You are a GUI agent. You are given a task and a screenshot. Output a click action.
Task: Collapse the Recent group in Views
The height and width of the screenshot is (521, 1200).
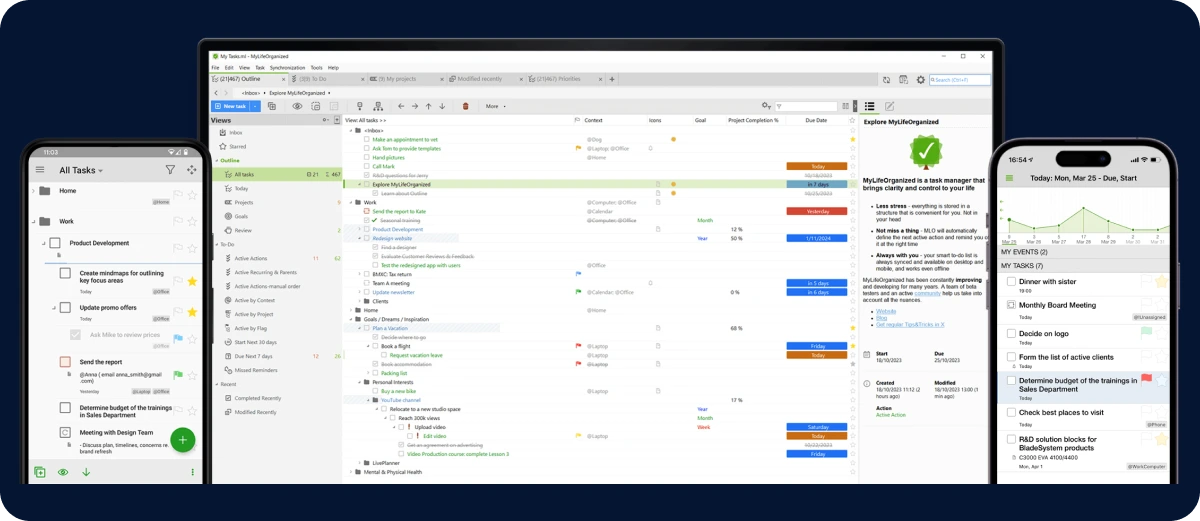tap(216, 384)
